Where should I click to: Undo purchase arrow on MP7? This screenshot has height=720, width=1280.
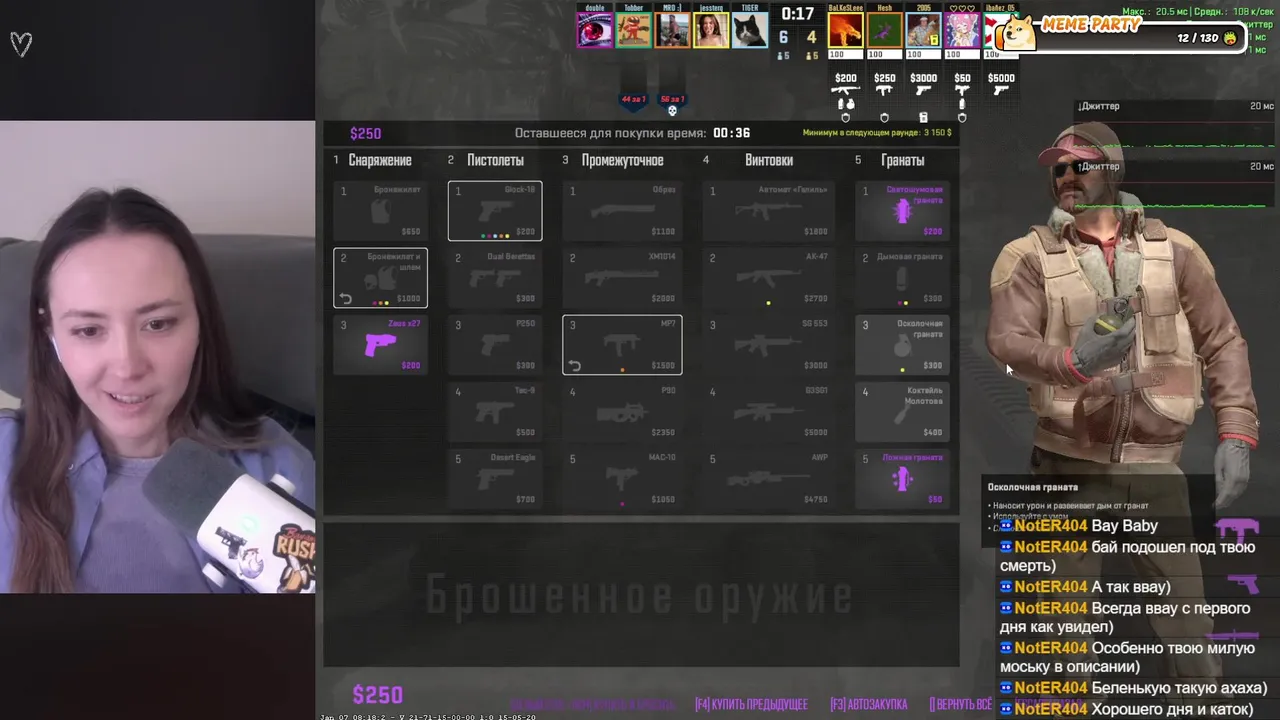[x=575, y=365]
